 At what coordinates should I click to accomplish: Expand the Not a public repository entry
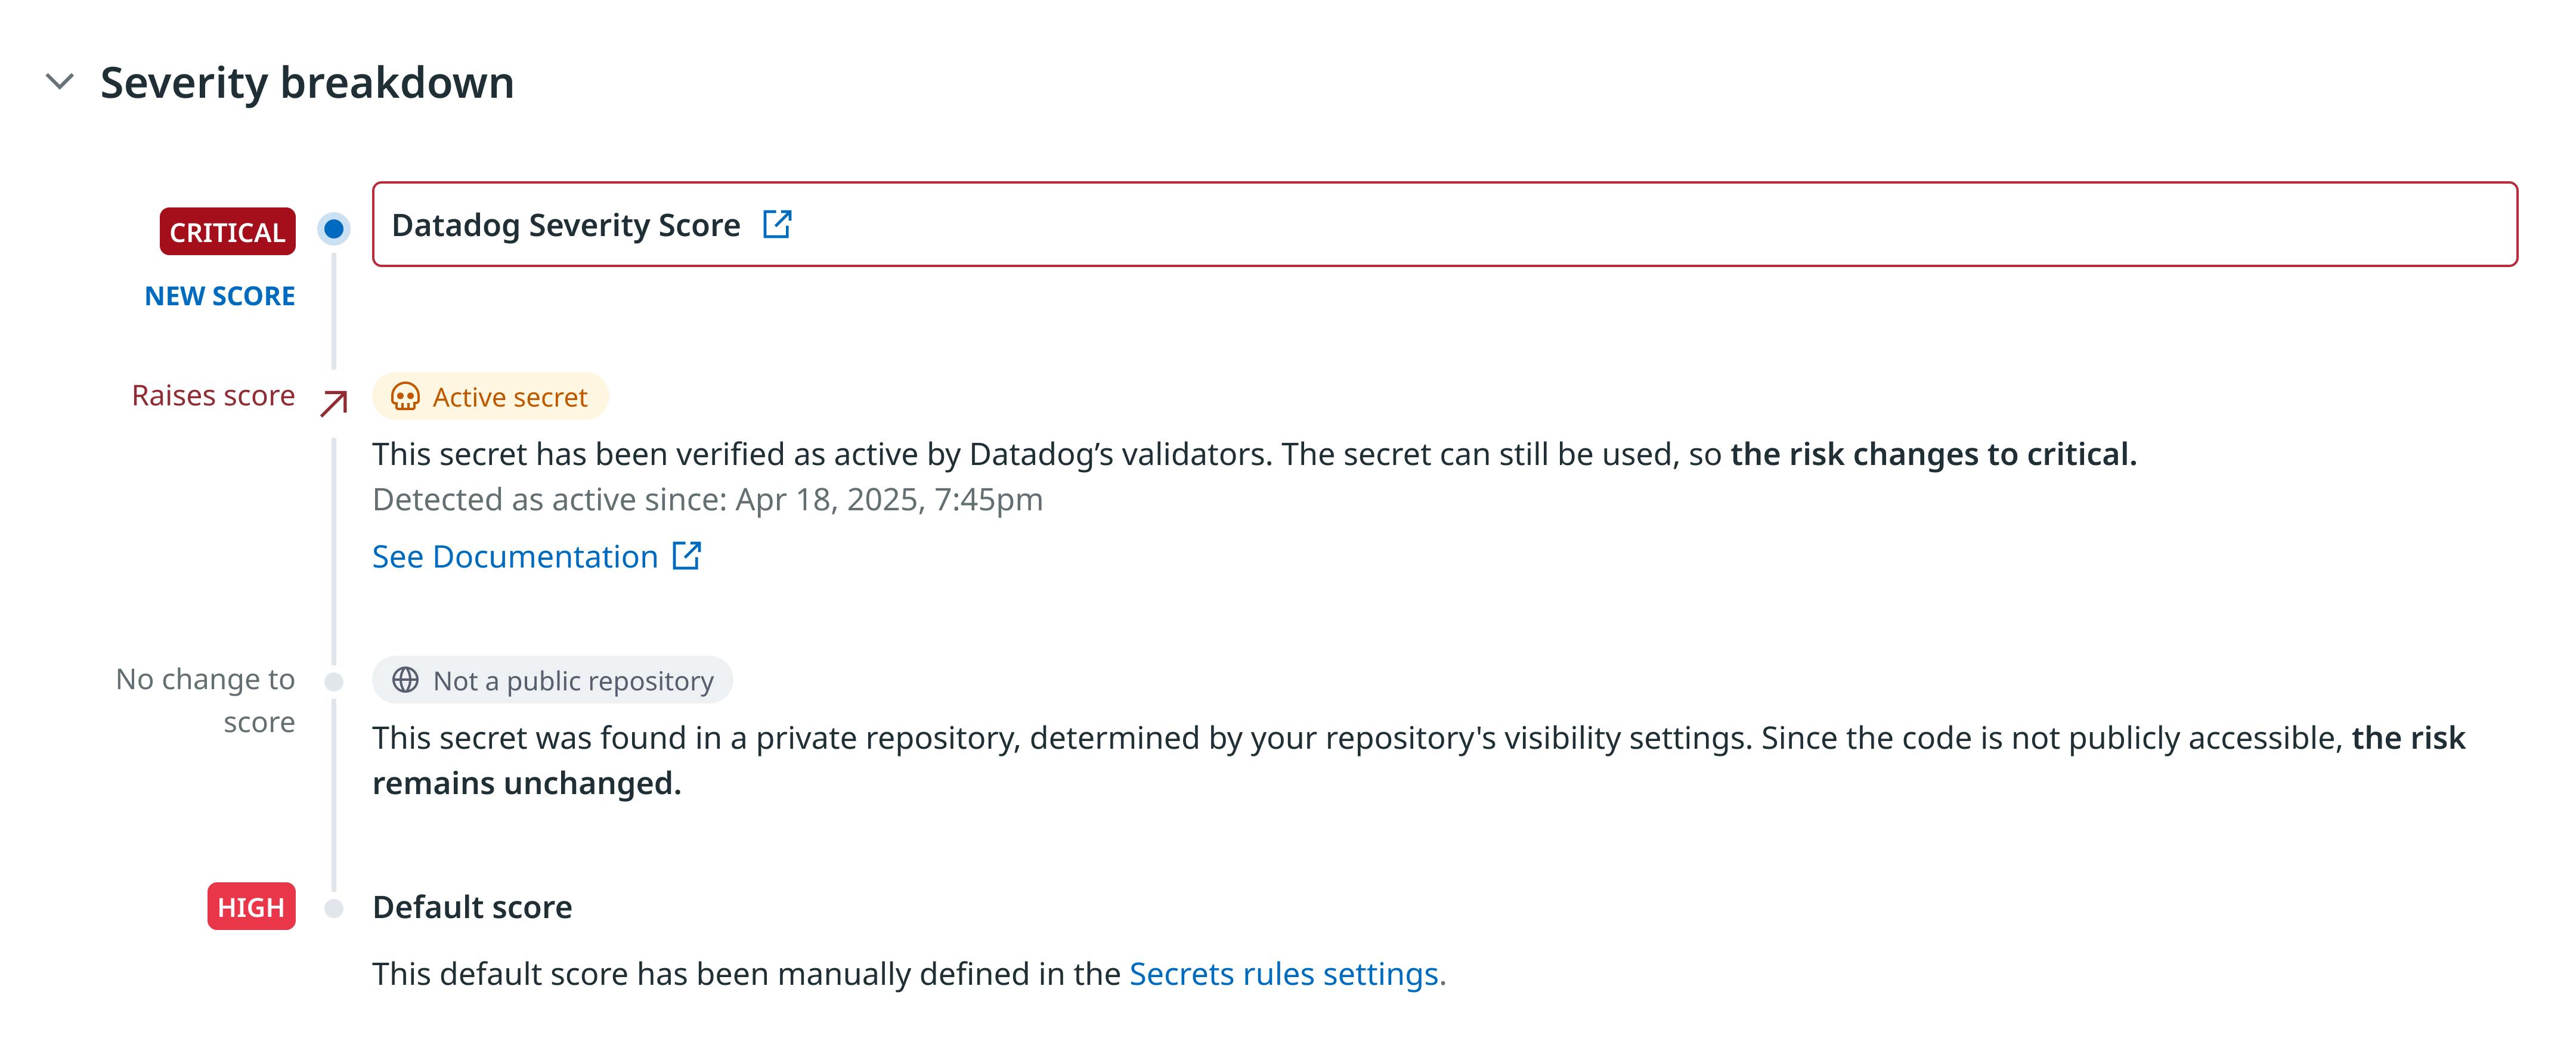pos(553,680)
